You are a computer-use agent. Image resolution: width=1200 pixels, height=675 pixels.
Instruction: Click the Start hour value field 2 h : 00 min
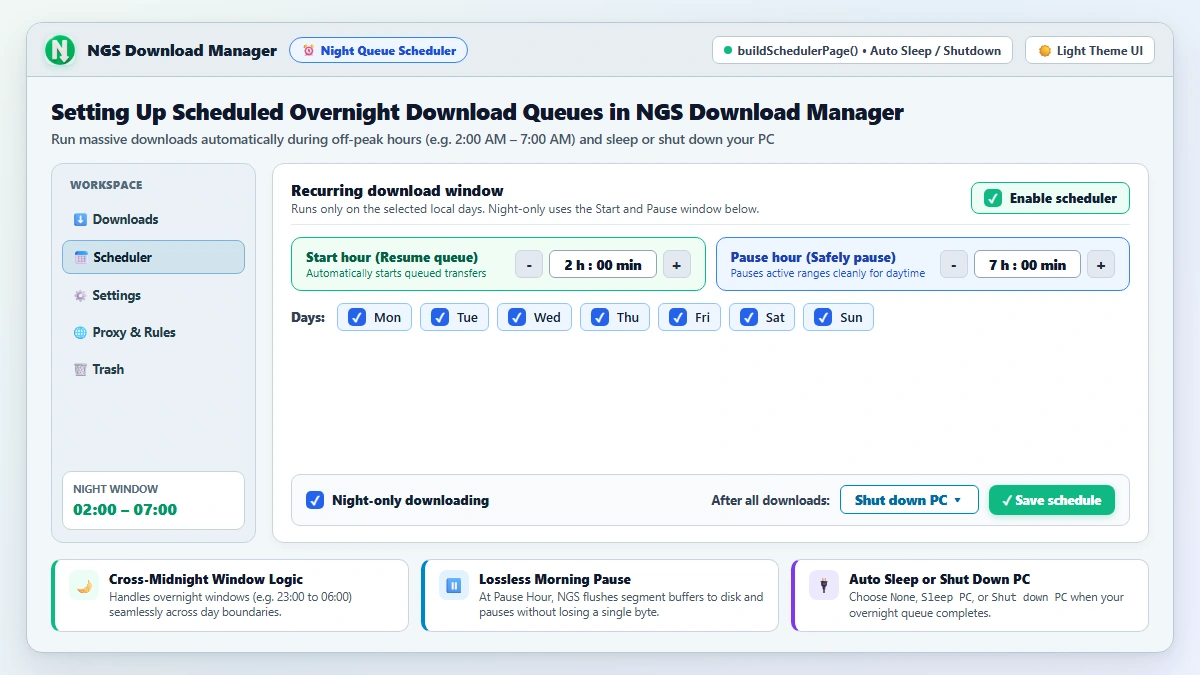(x=603, y=264)
